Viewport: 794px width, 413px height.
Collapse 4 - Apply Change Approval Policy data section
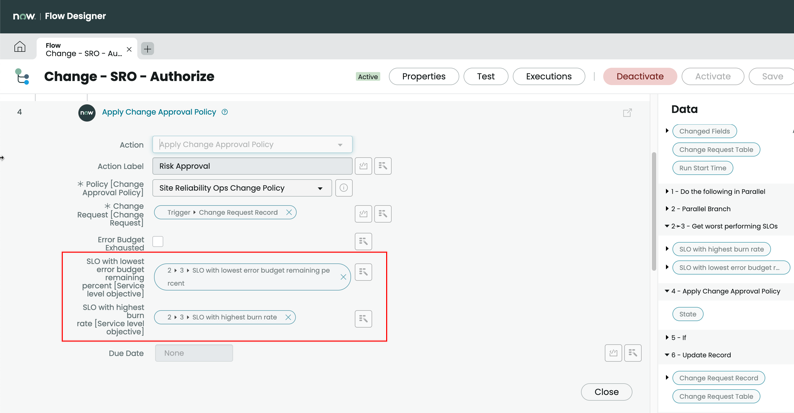(667, 291)
